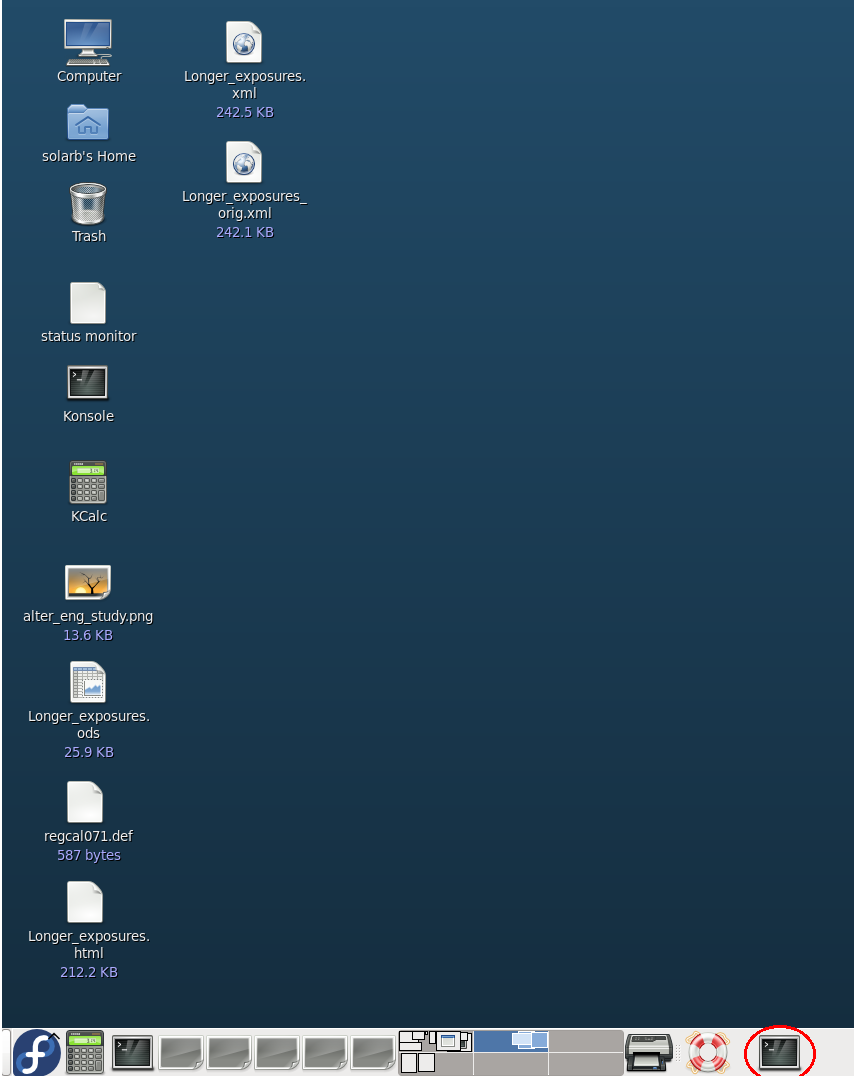Open the Computer desktop icon
Screen dimensions: 858x1076
tap(88, 42)
